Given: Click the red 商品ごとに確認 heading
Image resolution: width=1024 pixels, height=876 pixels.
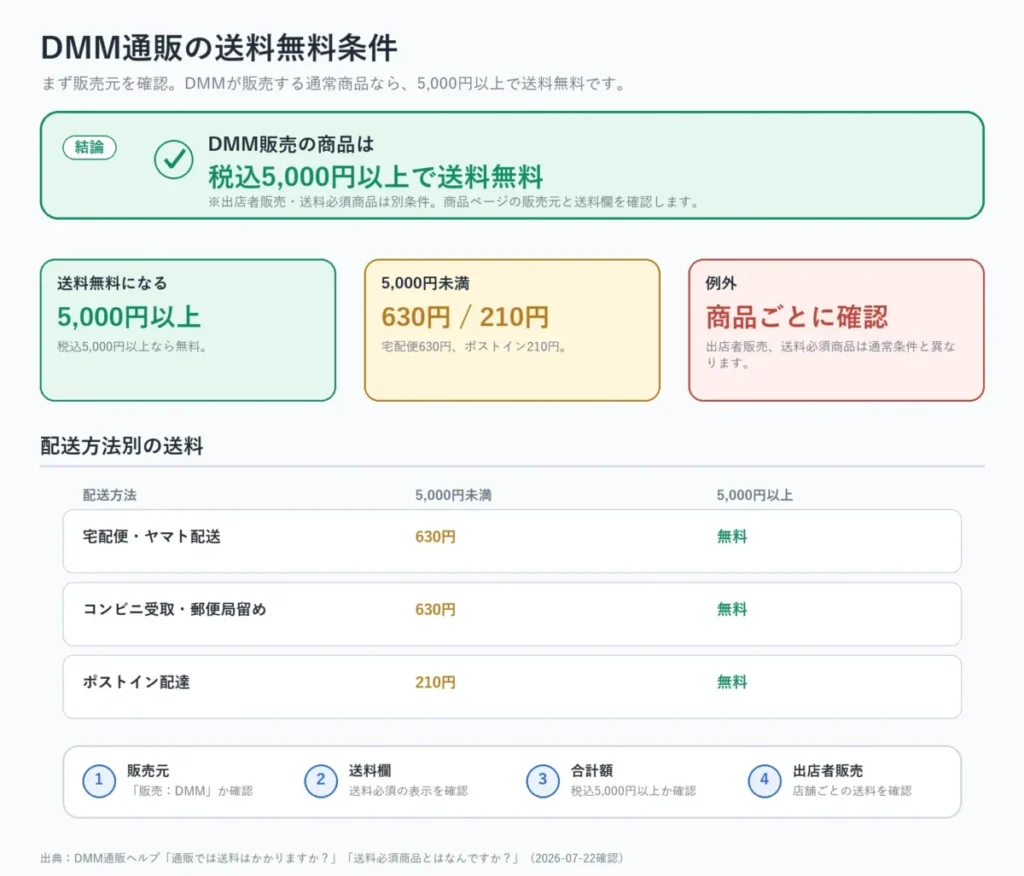Looking at the screenshot, I should pos(797,317).
